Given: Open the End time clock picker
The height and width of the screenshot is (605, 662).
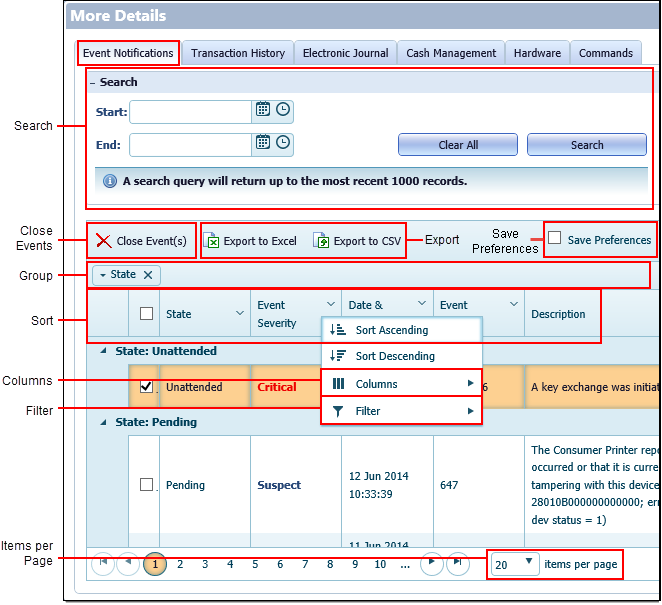Looking at the screenshot, I should (x=283, y=142).
